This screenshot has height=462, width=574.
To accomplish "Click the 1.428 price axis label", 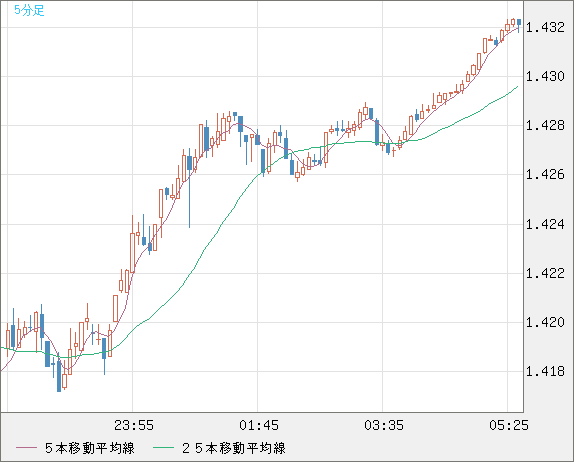I will click(545, 126).
